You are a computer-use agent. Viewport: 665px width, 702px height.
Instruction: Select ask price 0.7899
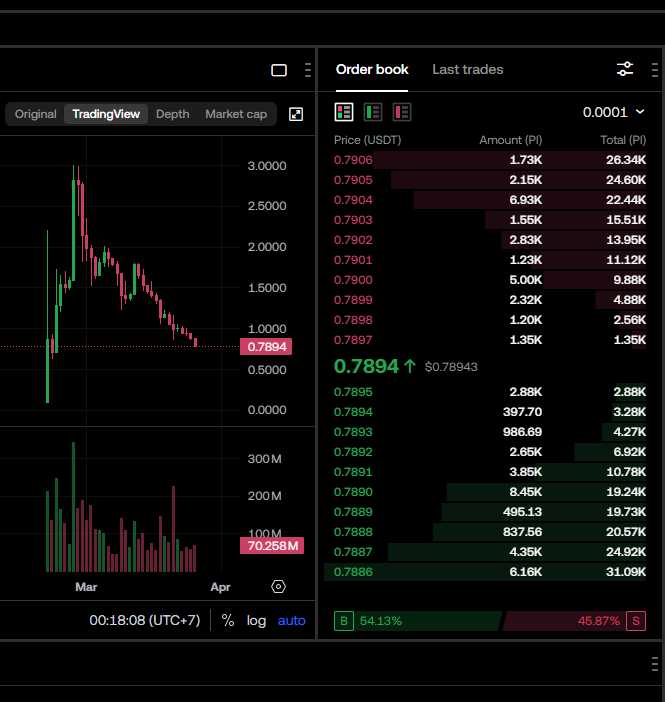pos(353,300)
